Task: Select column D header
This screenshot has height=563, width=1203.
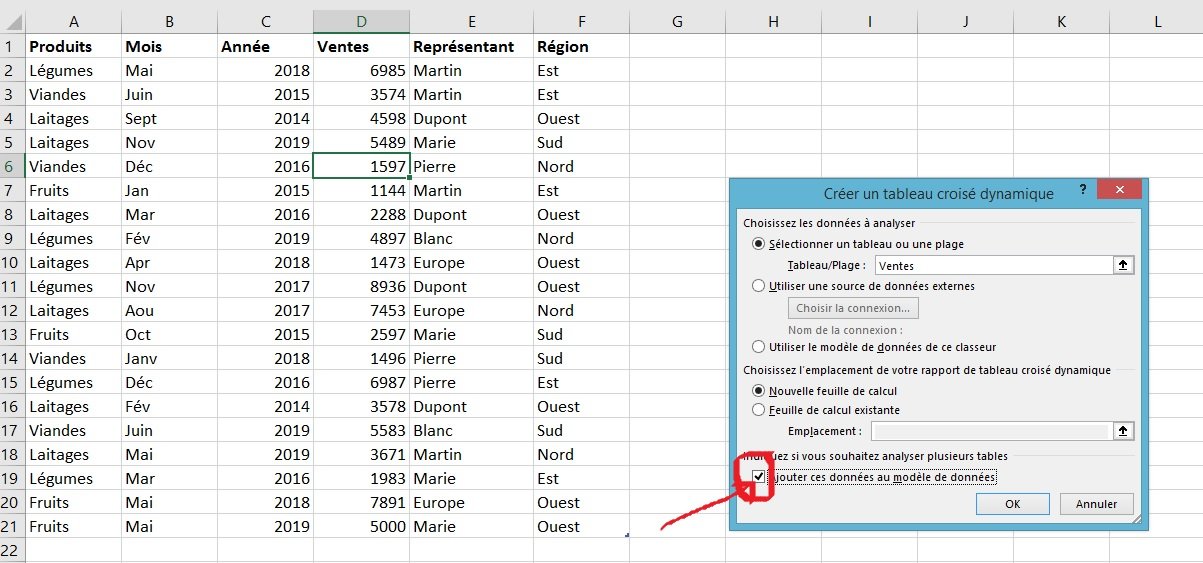Action: (361, 21)
